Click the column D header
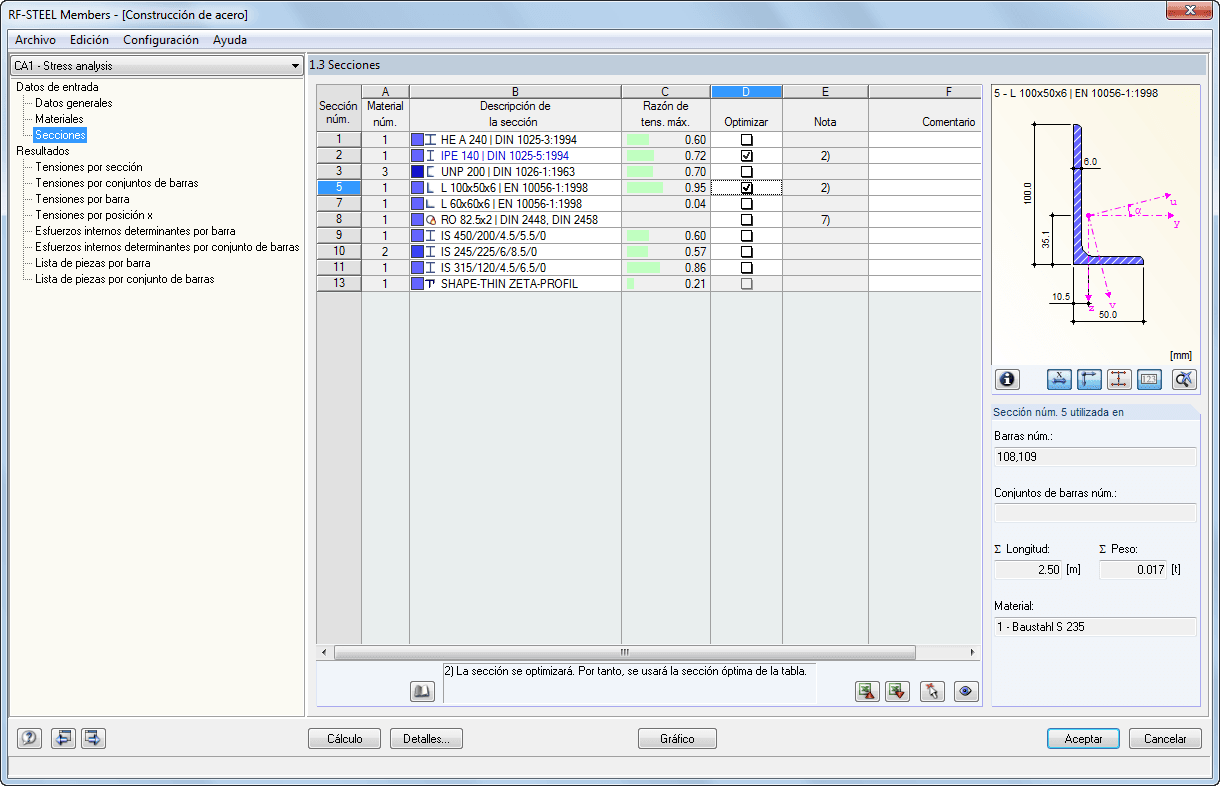This screenshot has height=786, width=1220. [746, 92]
